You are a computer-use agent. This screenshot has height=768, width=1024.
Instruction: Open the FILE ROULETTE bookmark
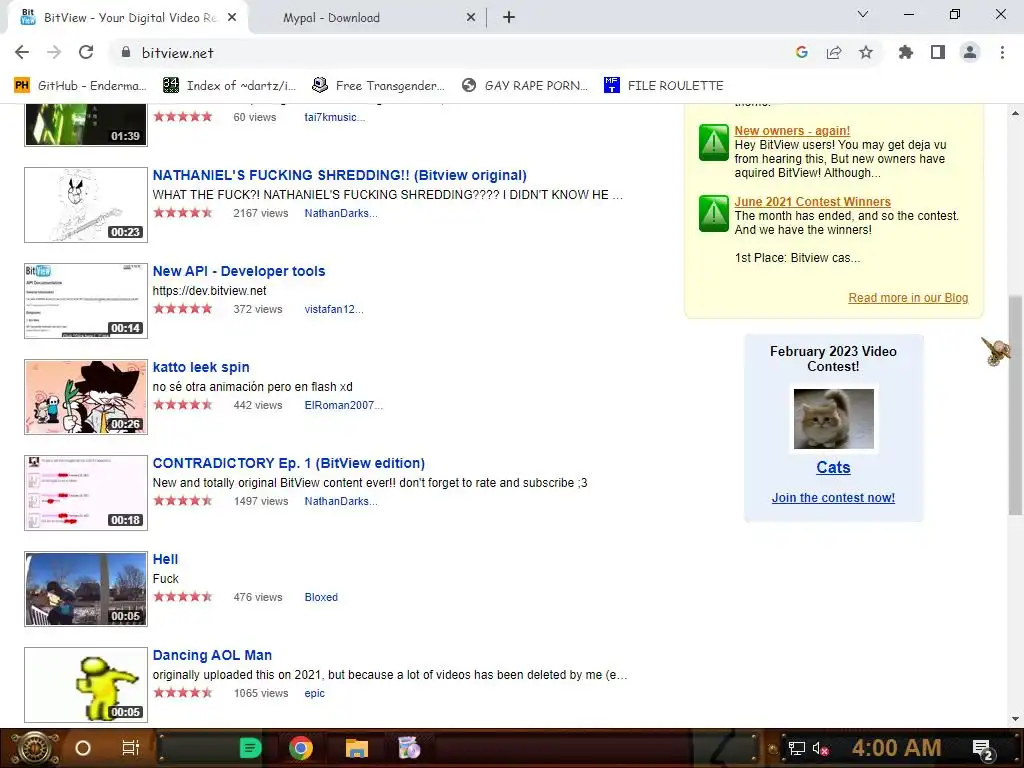[x=664, y=86]
